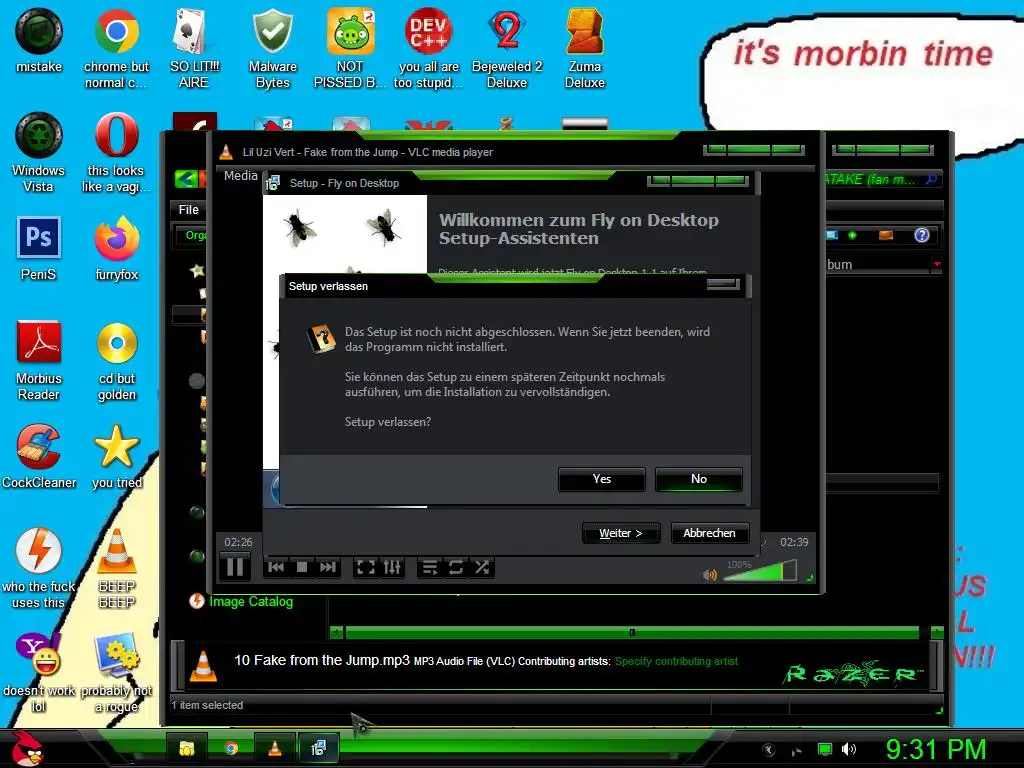The width and height of the screenshot is (1024, 768).
Task: Open the Opera icon labeled this looks like
Action: tap(116, 153)
